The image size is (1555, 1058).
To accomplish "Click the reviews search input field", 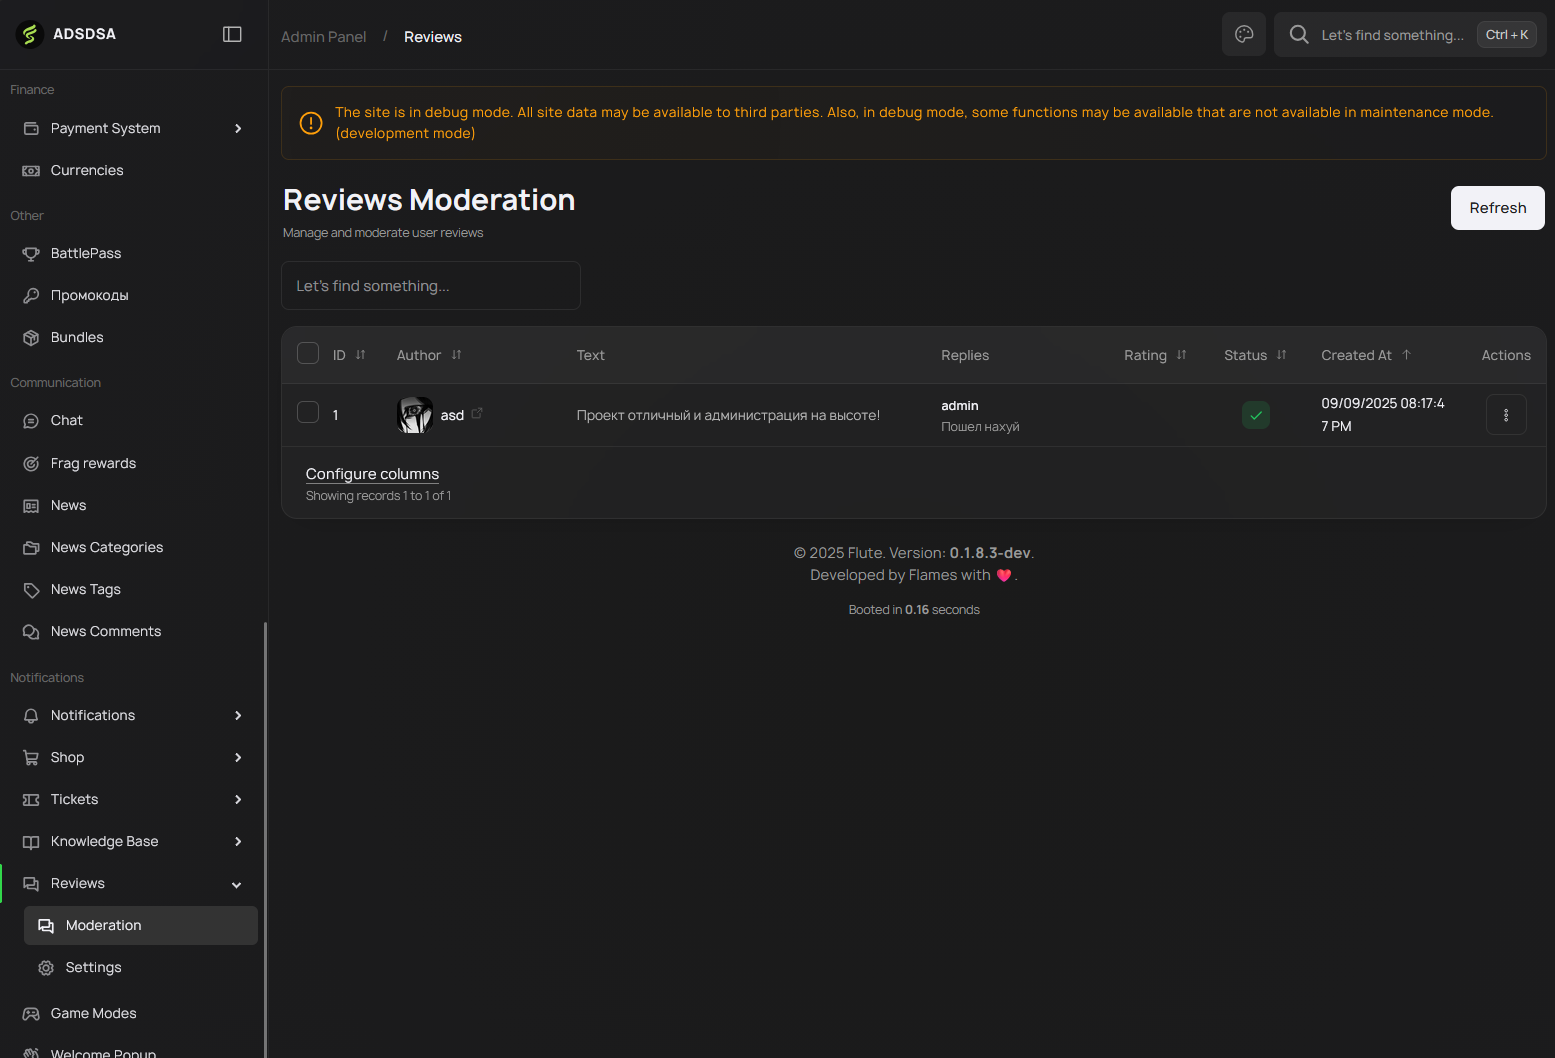I will pos(430,285).
